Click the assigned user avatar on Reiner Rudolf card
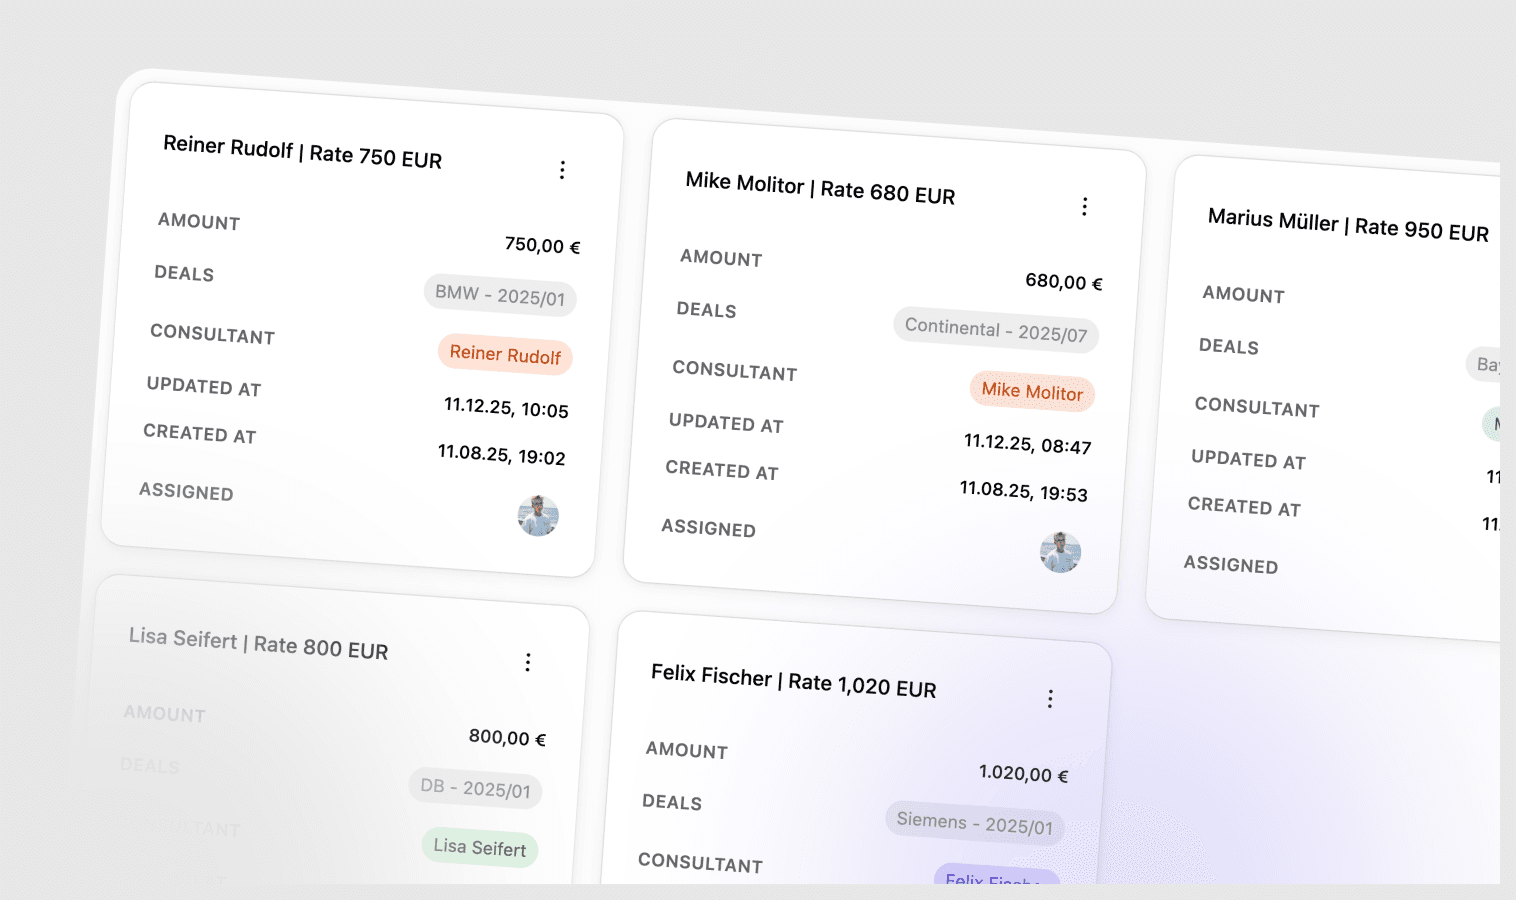 538,516
